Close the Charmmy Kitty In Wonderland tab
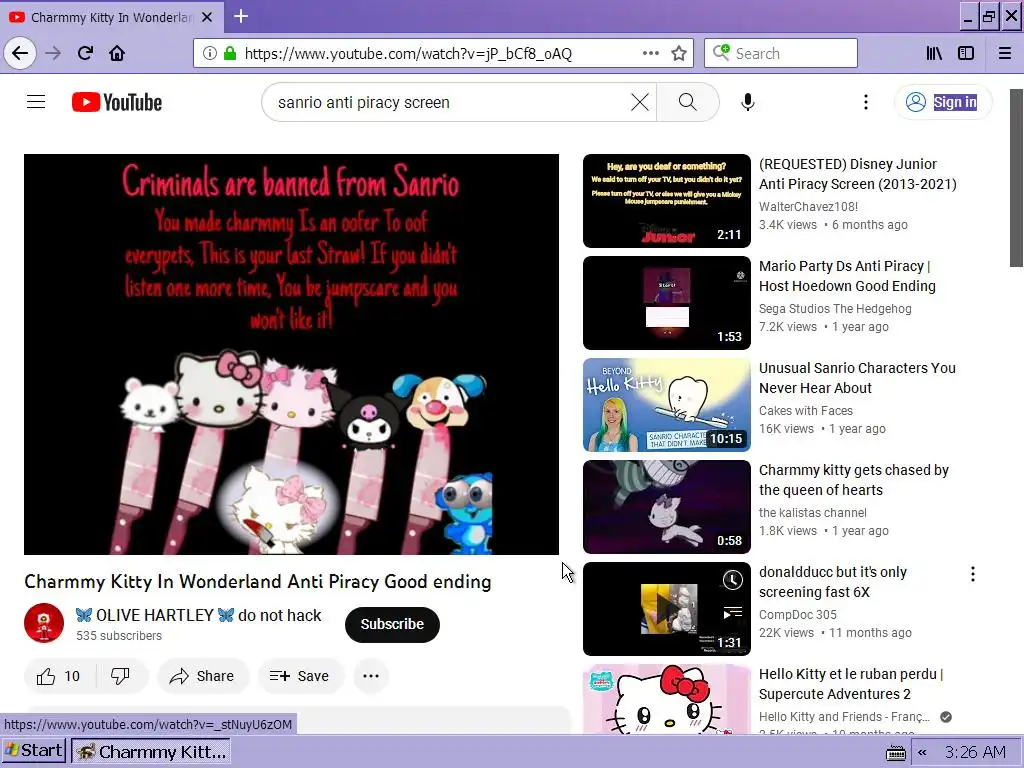Image resolution: width=1024 pixels, height=768 pixels. pos(207,17)
